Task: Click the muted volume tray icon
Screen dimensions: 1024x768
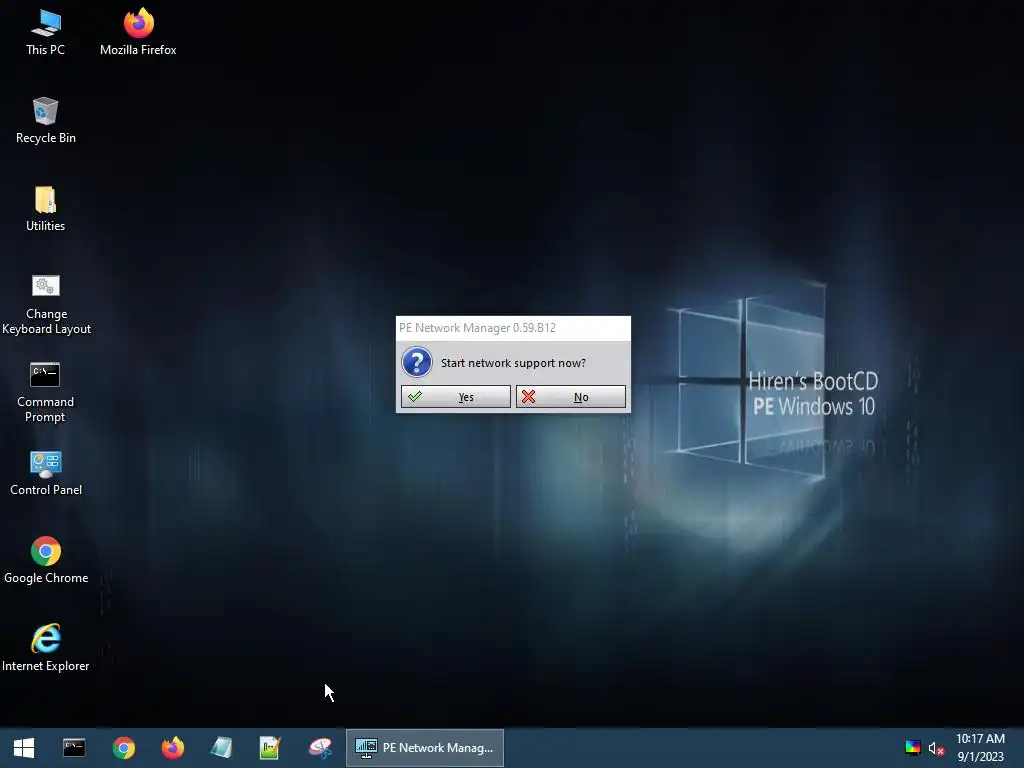Action: [x=936, y=748]
